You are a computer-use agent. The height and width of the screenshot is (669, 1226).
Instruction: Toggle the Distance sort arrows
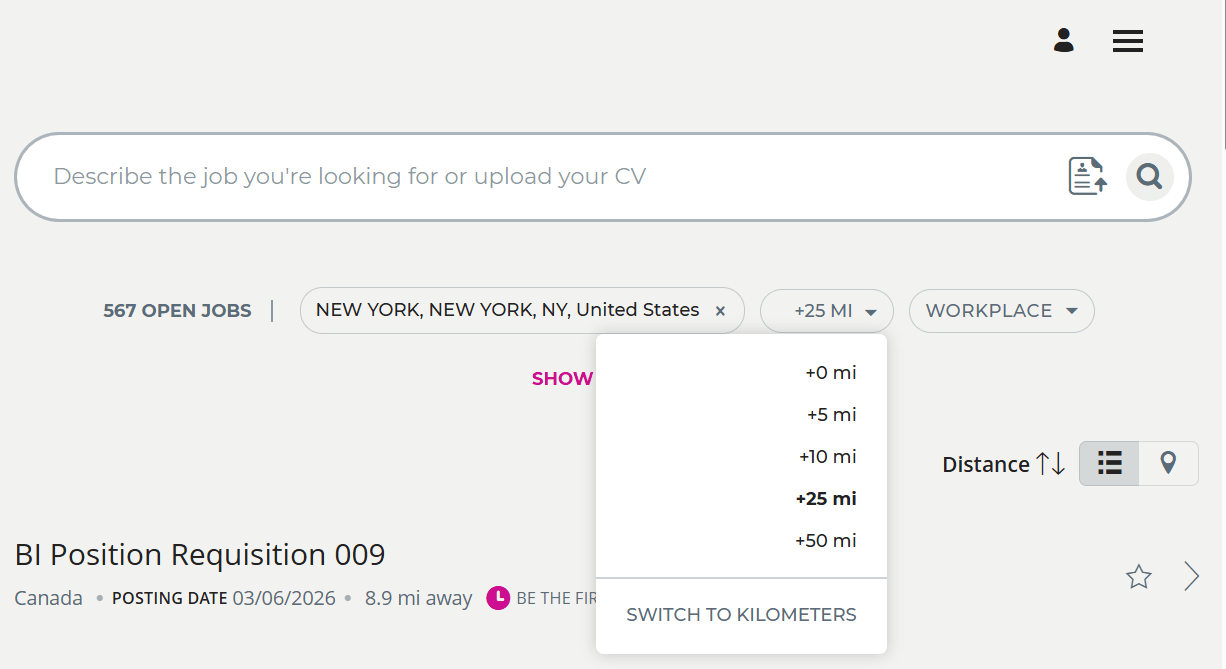[1051, 464]
